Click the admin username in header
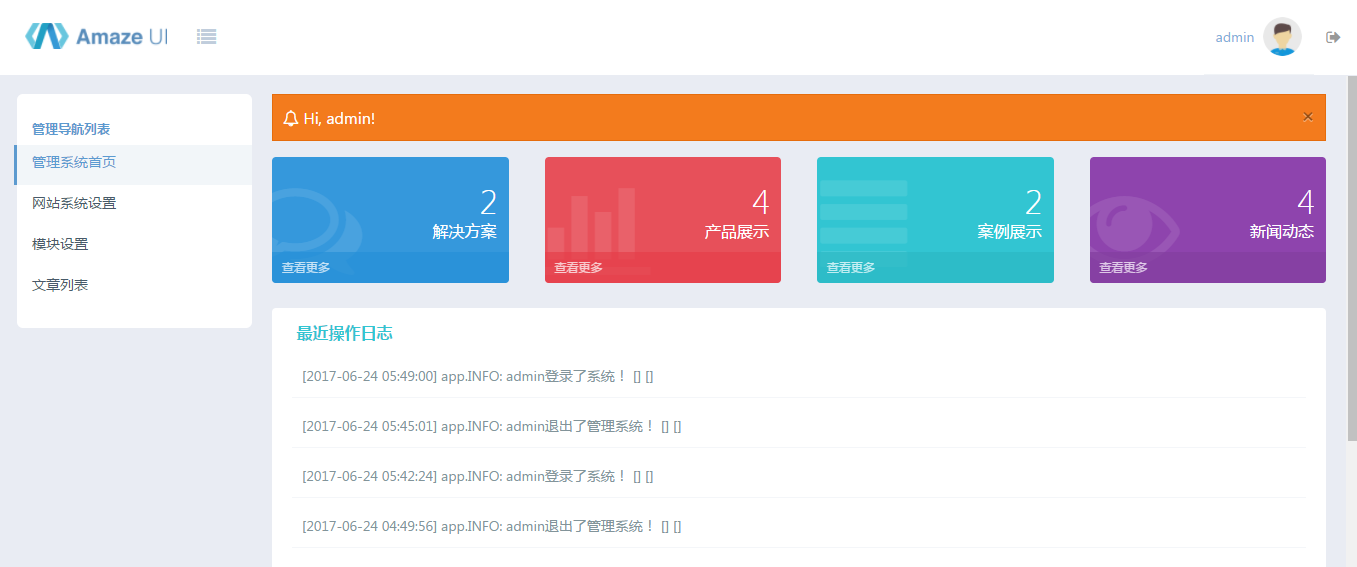 click(x=1235, y=37)
